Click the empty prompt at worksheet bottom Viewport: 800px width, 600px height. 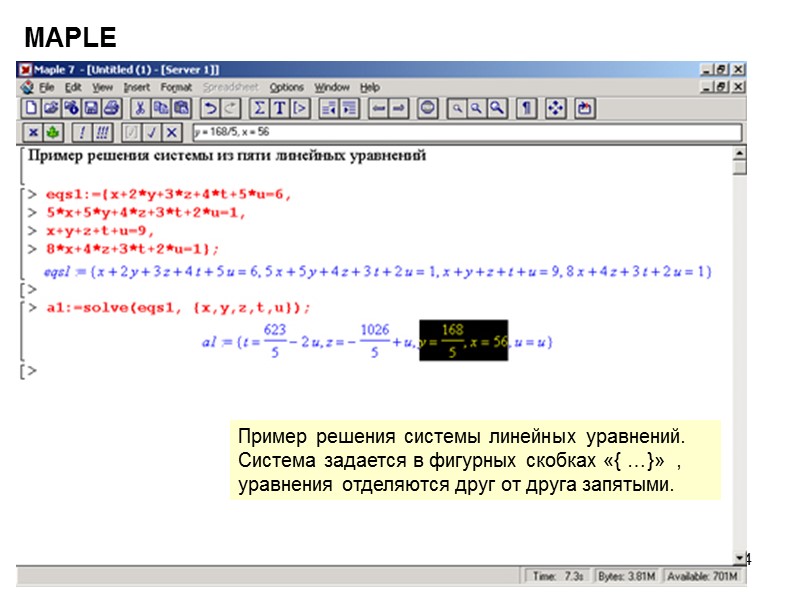29,371
